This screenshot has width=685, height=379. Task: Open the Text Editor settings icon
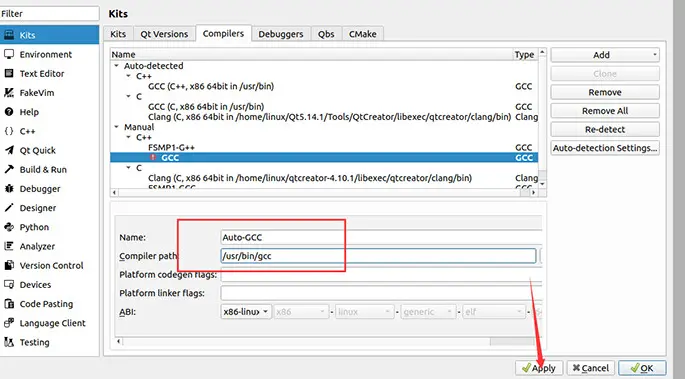(x=9, y=73)
